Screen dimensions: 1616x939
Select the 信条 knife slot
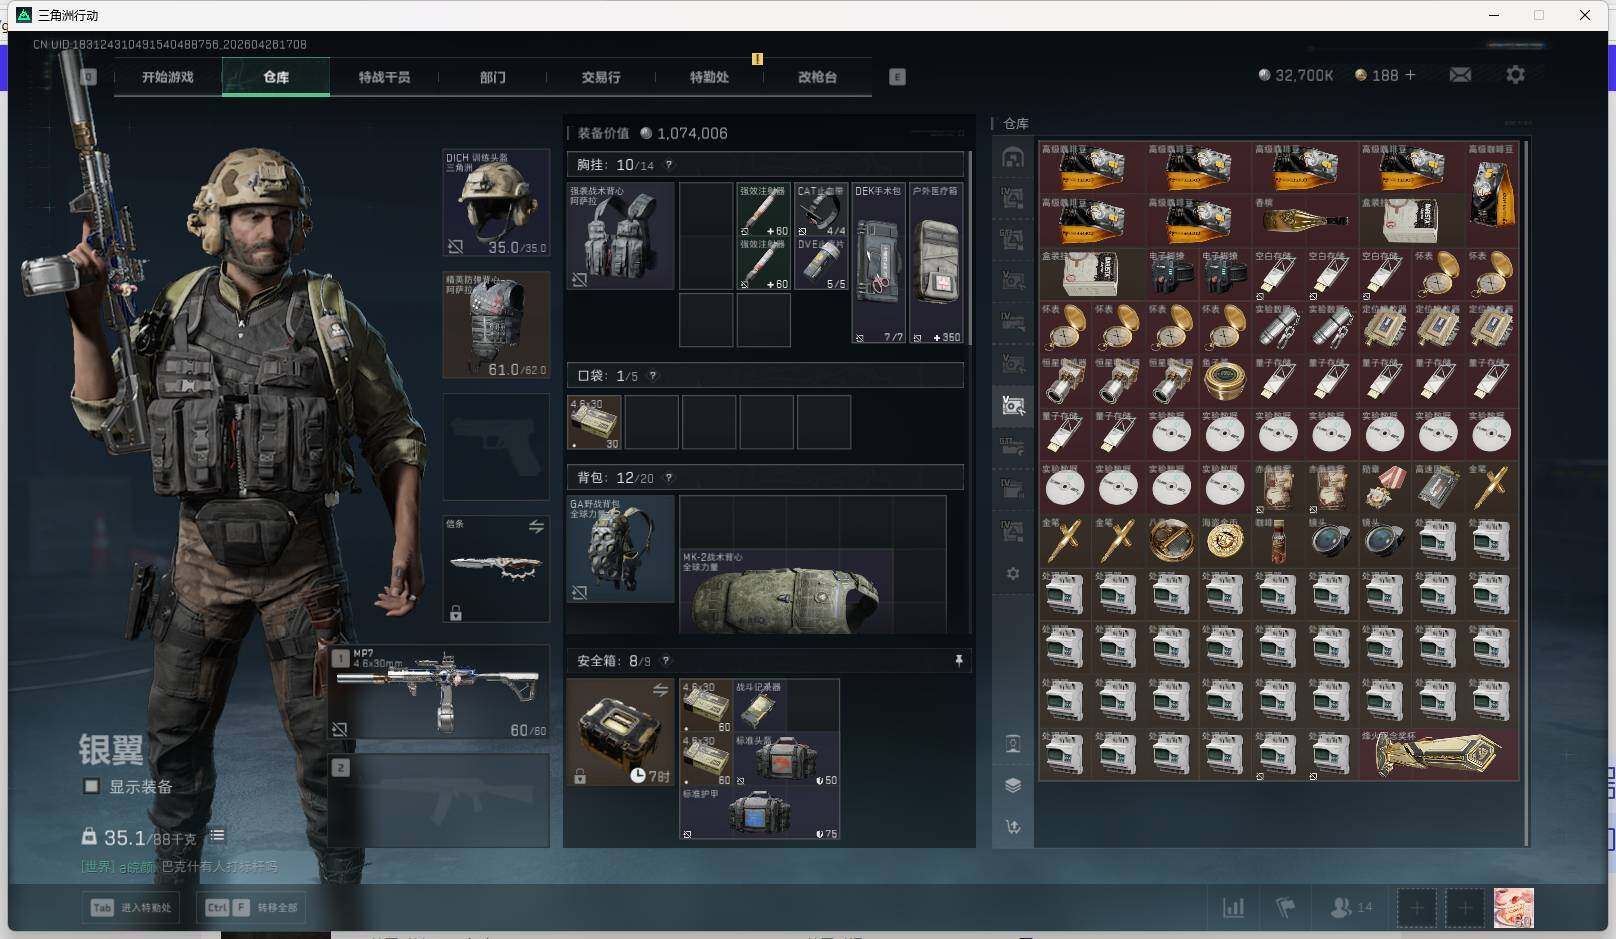tap(496, 569)
